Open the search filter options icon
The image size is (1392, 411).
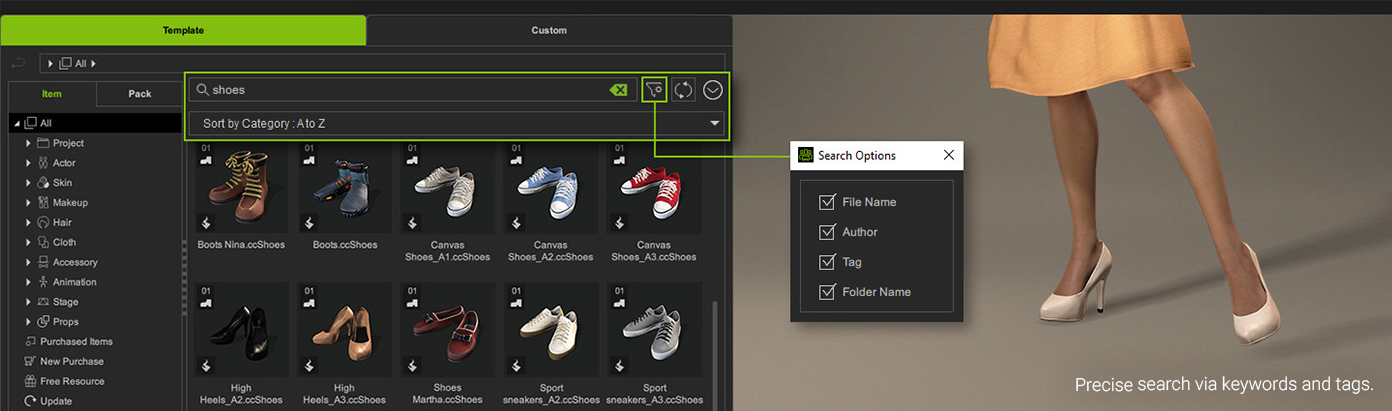tap(654, 90)
